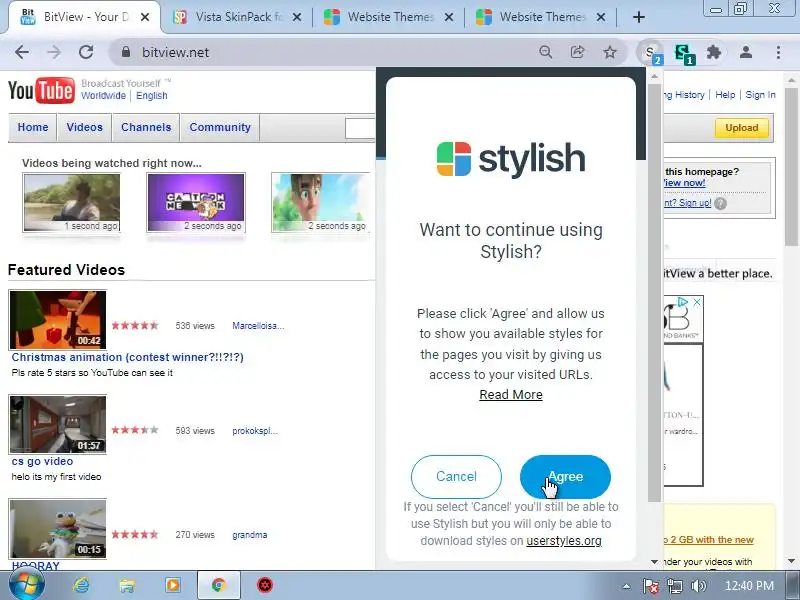Click the Agree button in Stylish popup

point(565,477)
